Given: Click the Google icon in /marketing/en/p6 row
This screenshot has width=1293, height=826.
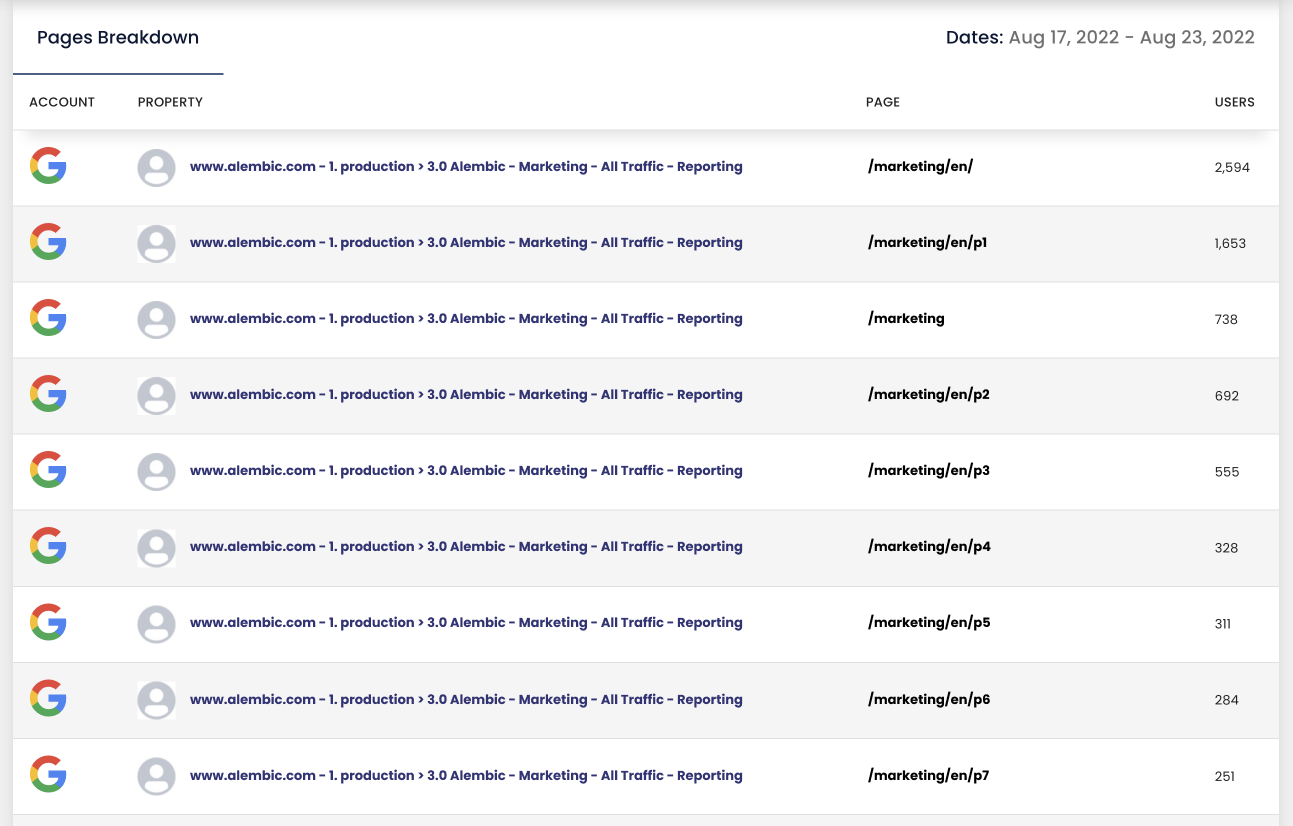Looking at the screenshot, I should point(48,699).
